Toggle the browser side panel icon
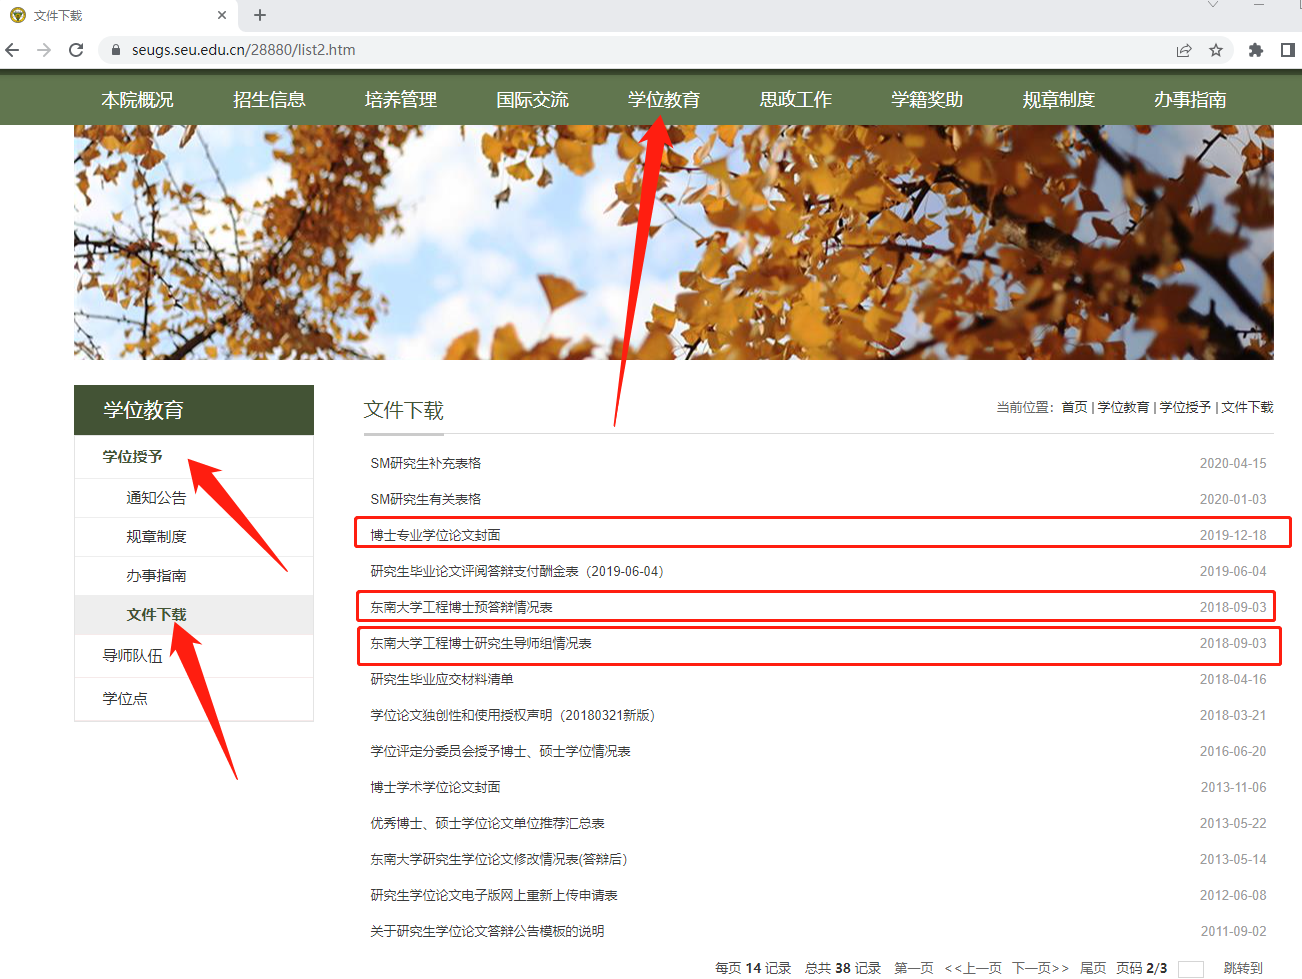The width and height of the screenshot is (1302, 979). (1288, 50)
